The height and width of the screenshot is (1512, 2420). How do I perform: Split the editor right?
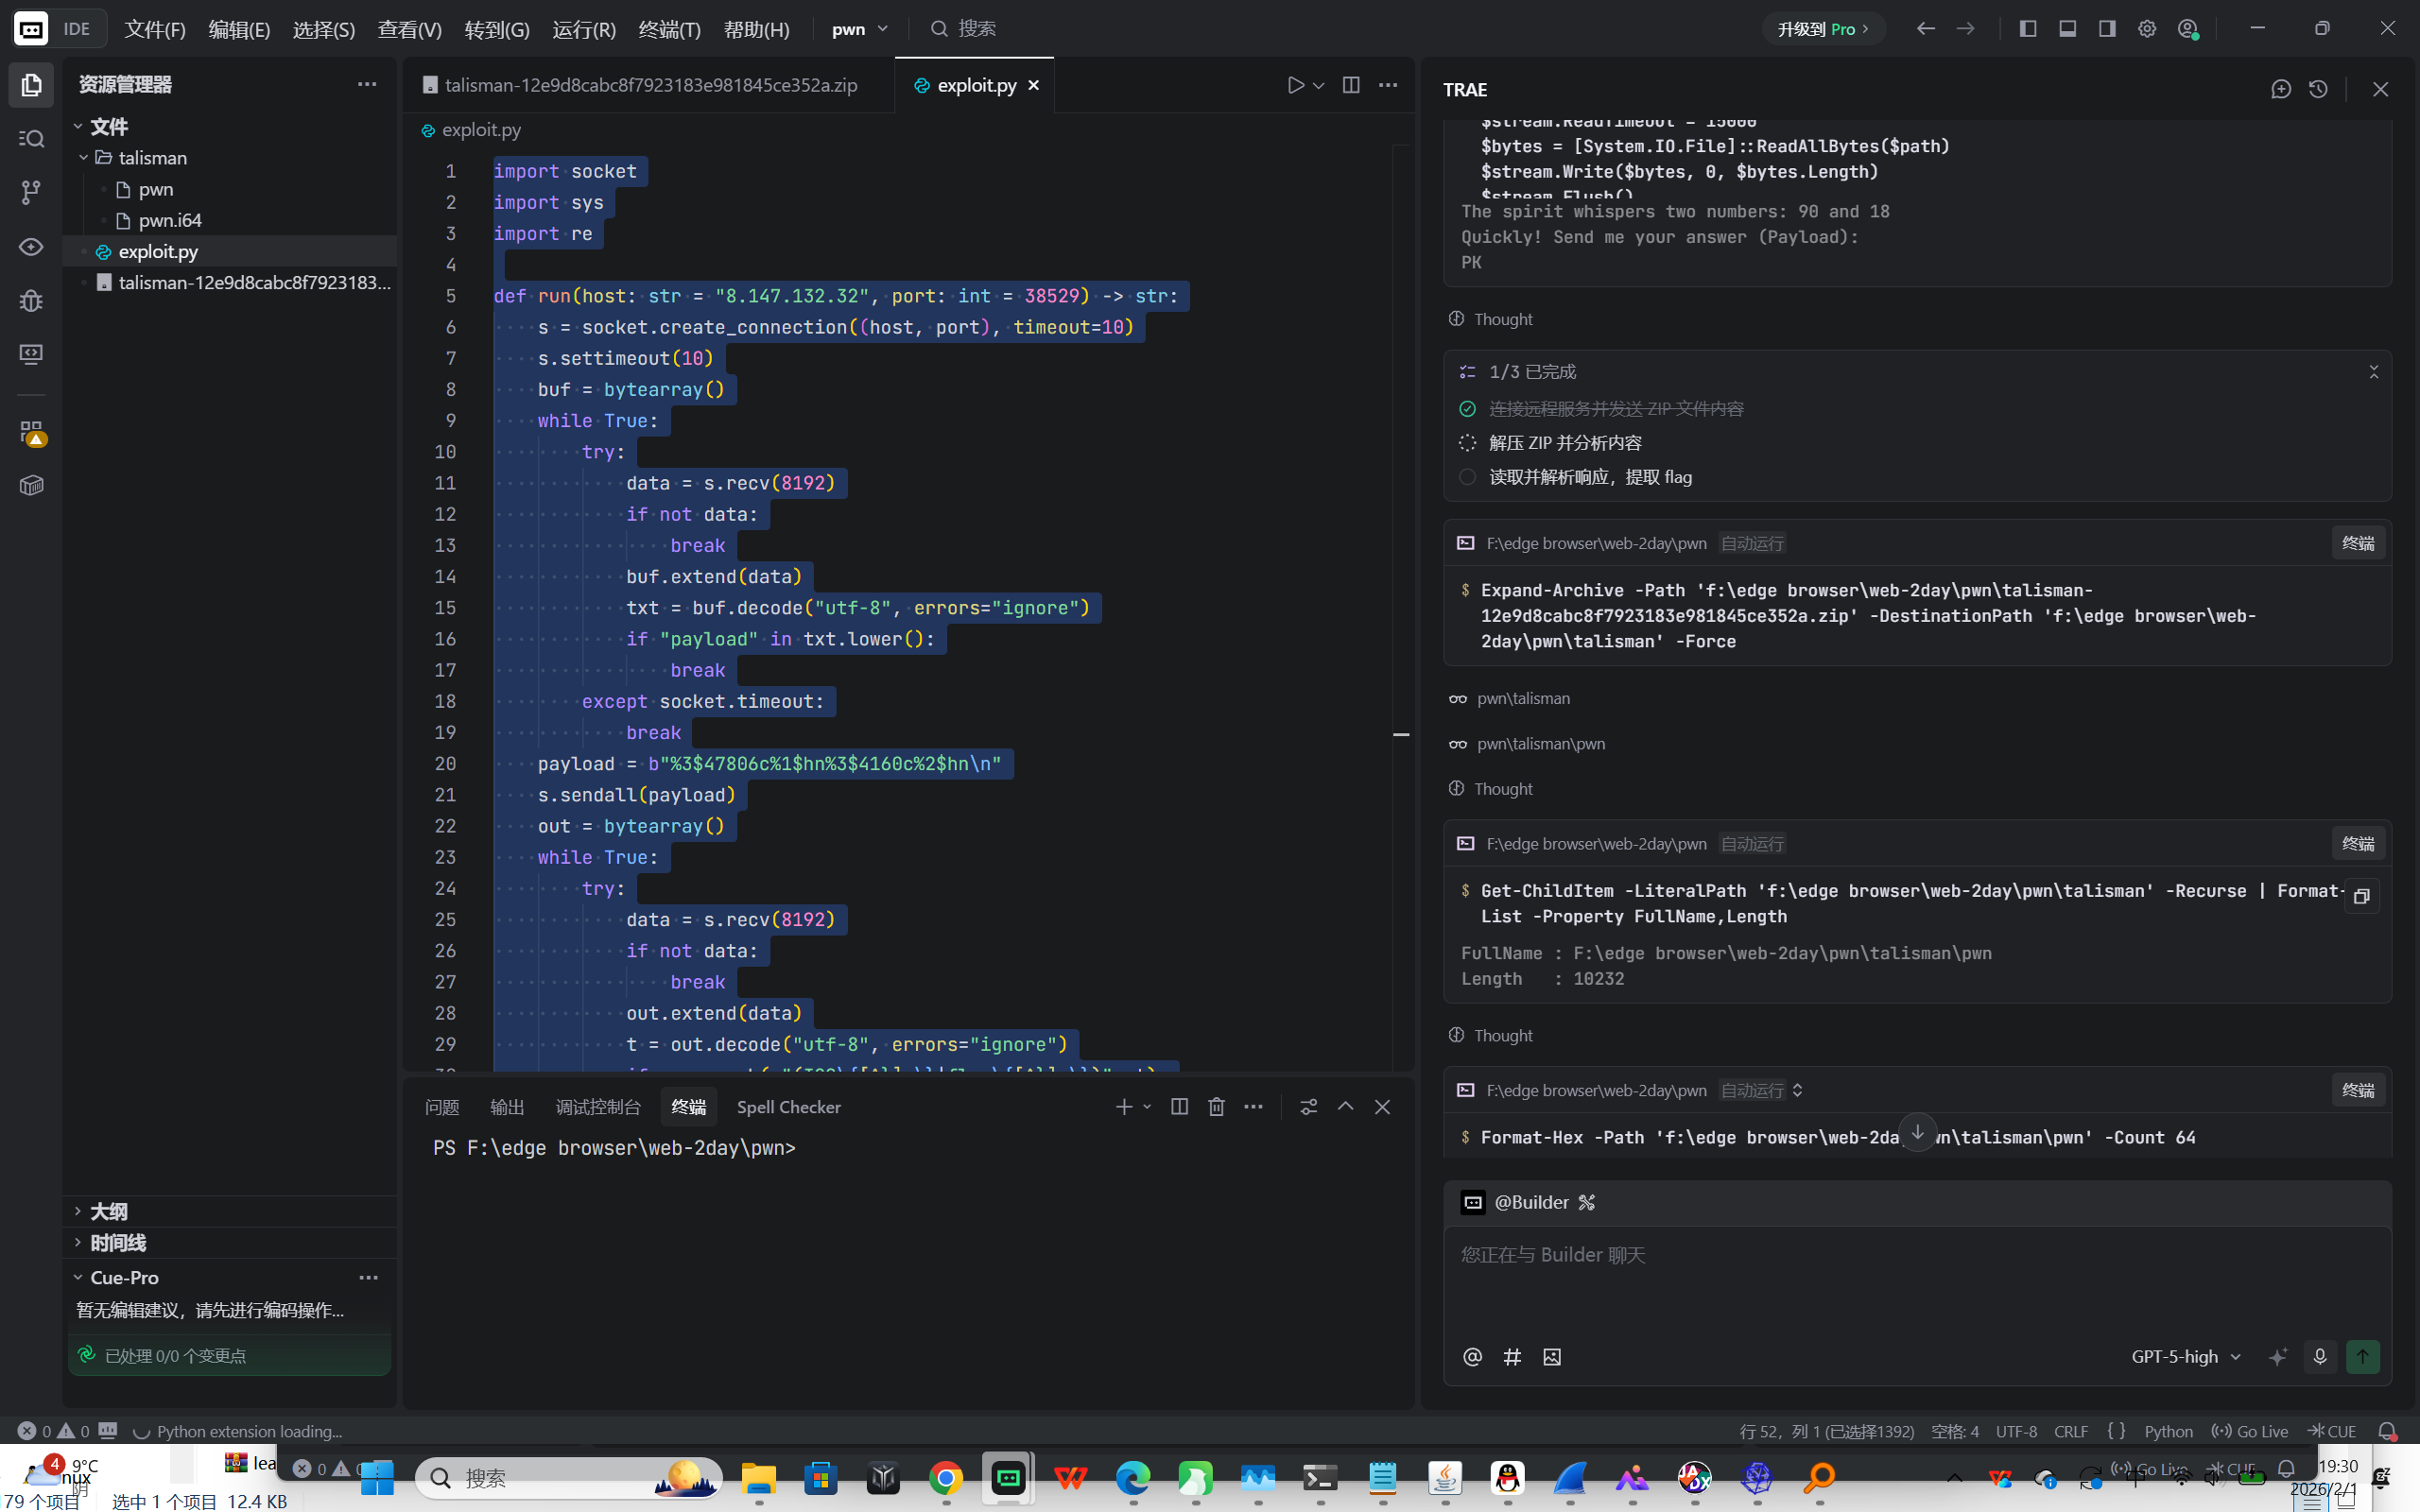click(x=1351, y=85)
